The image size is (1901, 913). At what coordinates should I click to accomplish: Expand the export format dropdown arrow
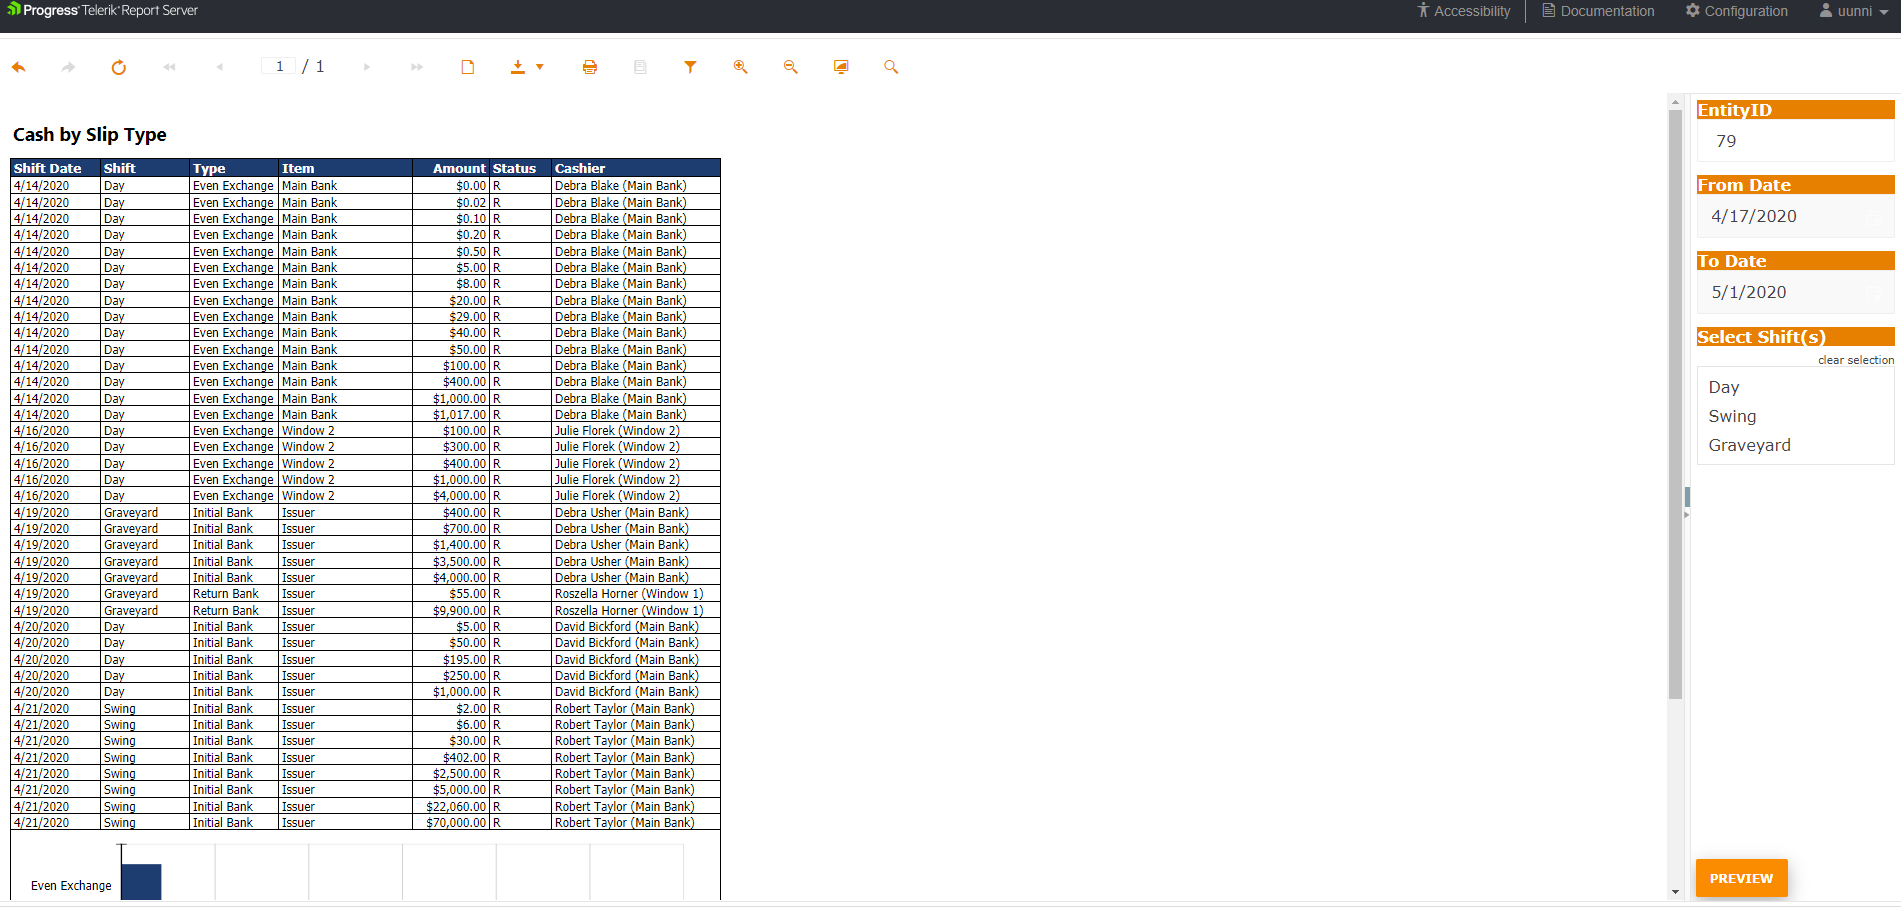pos(540,67)
